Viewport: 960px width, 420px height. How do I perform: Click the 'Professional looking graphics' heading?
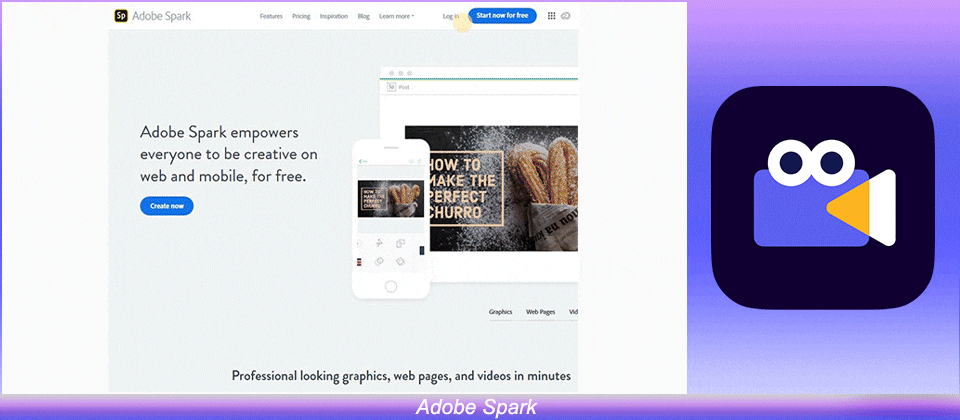point(401,375)
